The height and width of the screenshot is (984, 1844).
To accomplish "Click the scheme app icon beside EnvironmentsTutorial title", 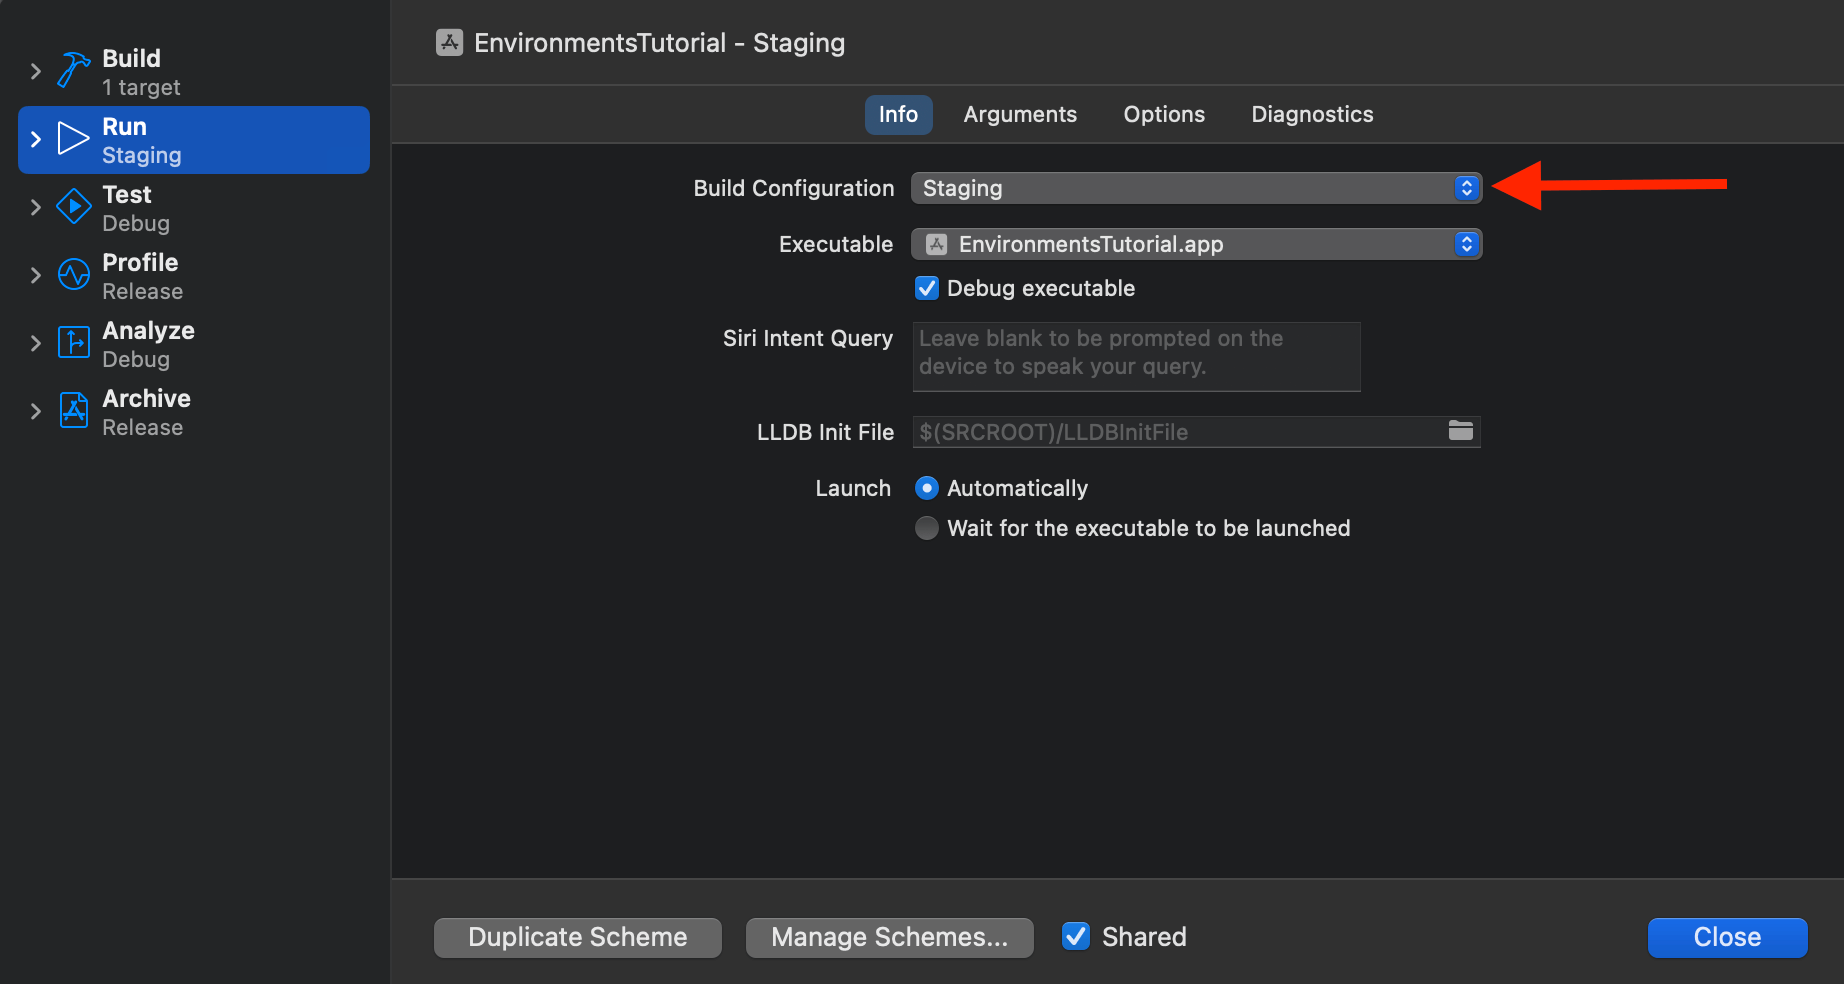I will click(x=449, y=42).
